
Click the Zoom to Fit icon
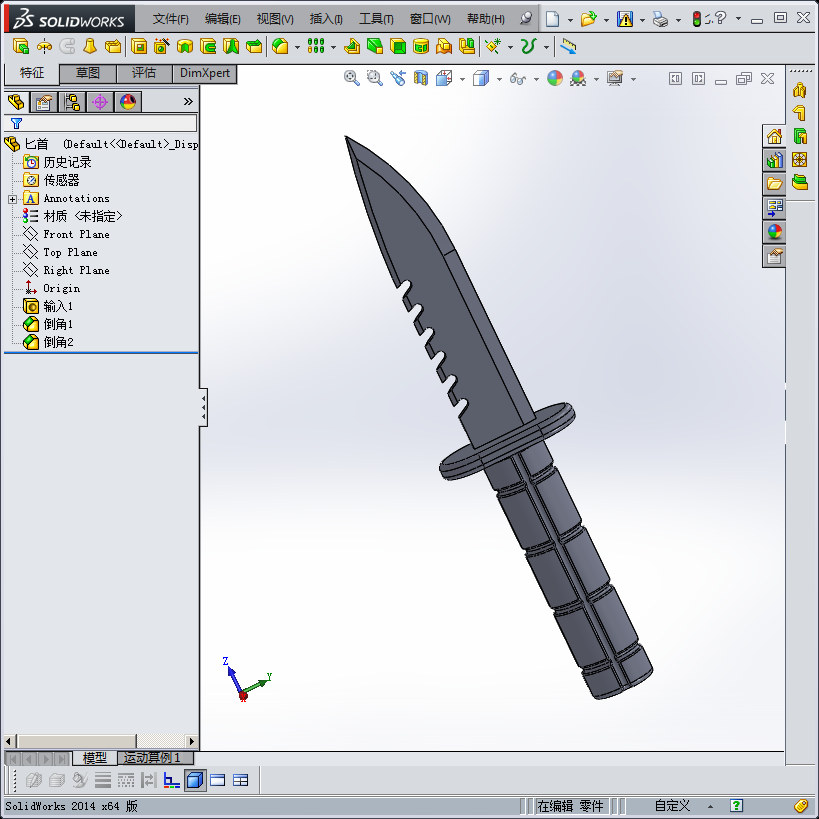352,78
